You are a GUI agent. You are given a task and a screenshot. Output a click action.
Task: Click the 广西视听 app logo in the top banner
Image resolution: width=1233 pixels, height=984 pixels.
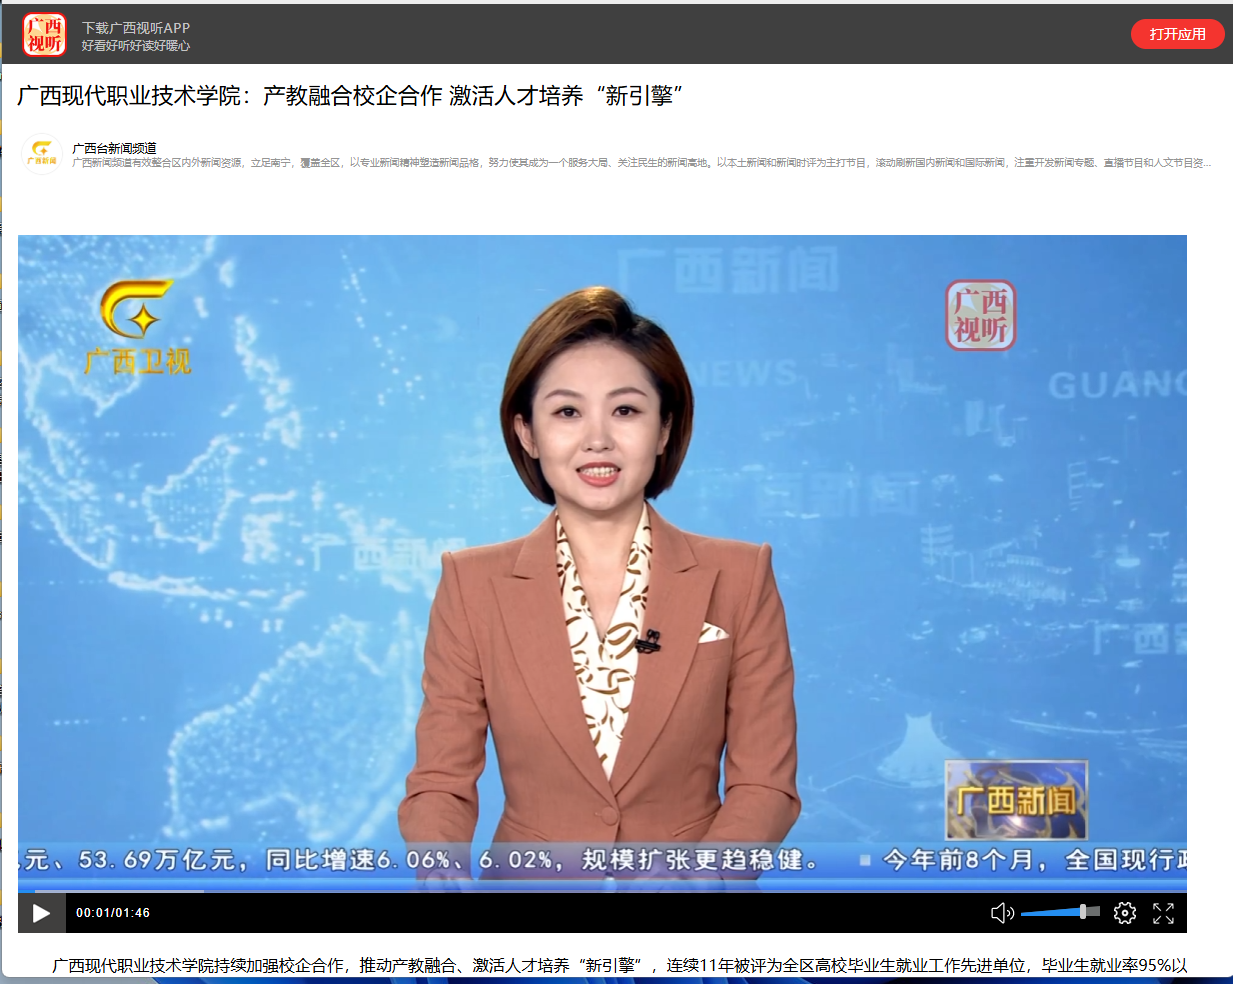(x=44, y=34)
